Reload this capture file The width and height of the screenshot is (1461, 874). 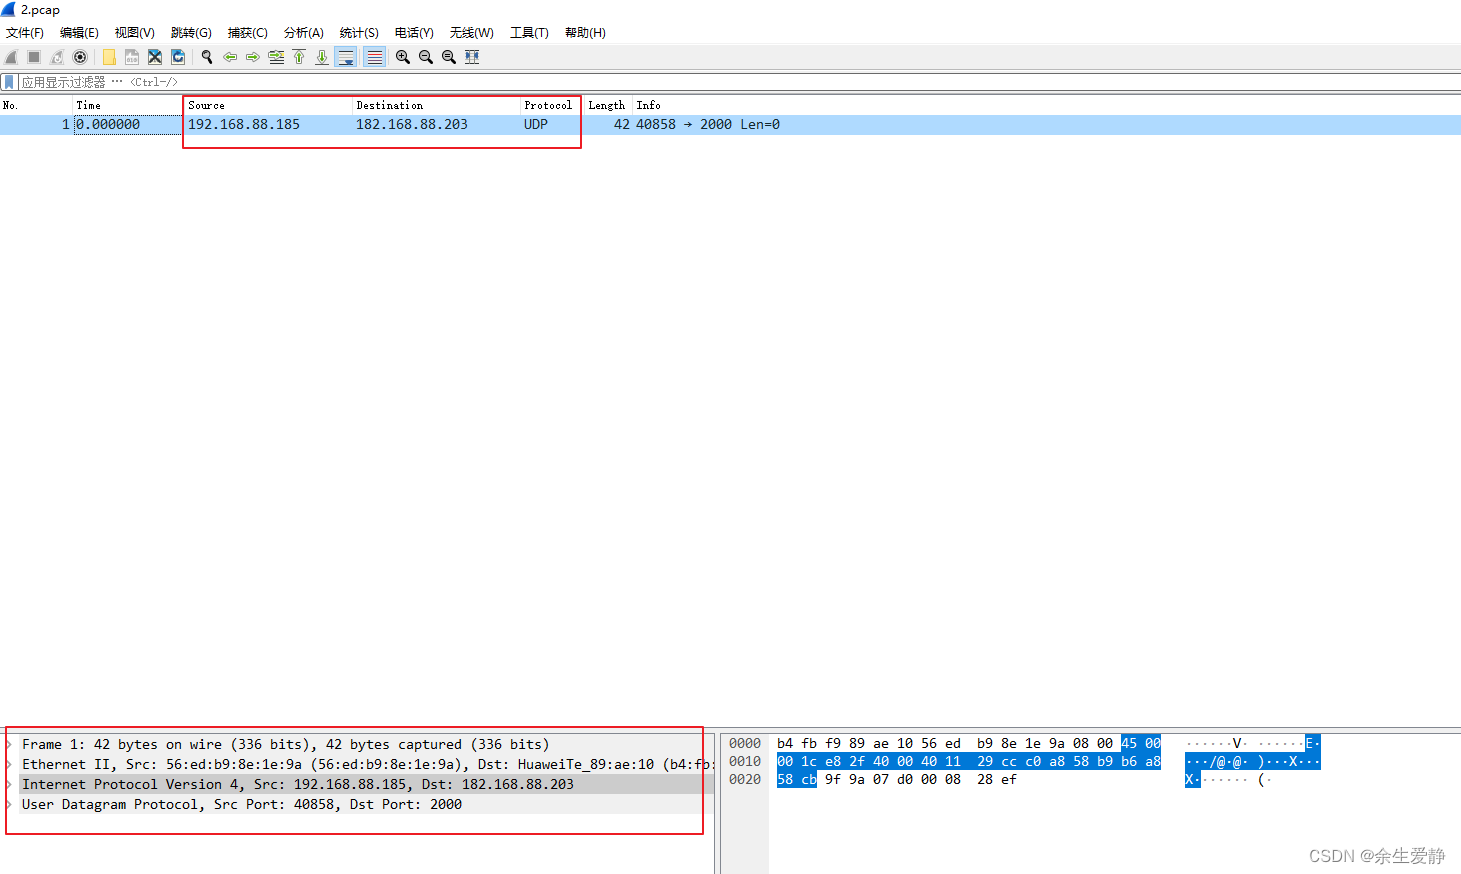tap(178, 57)
